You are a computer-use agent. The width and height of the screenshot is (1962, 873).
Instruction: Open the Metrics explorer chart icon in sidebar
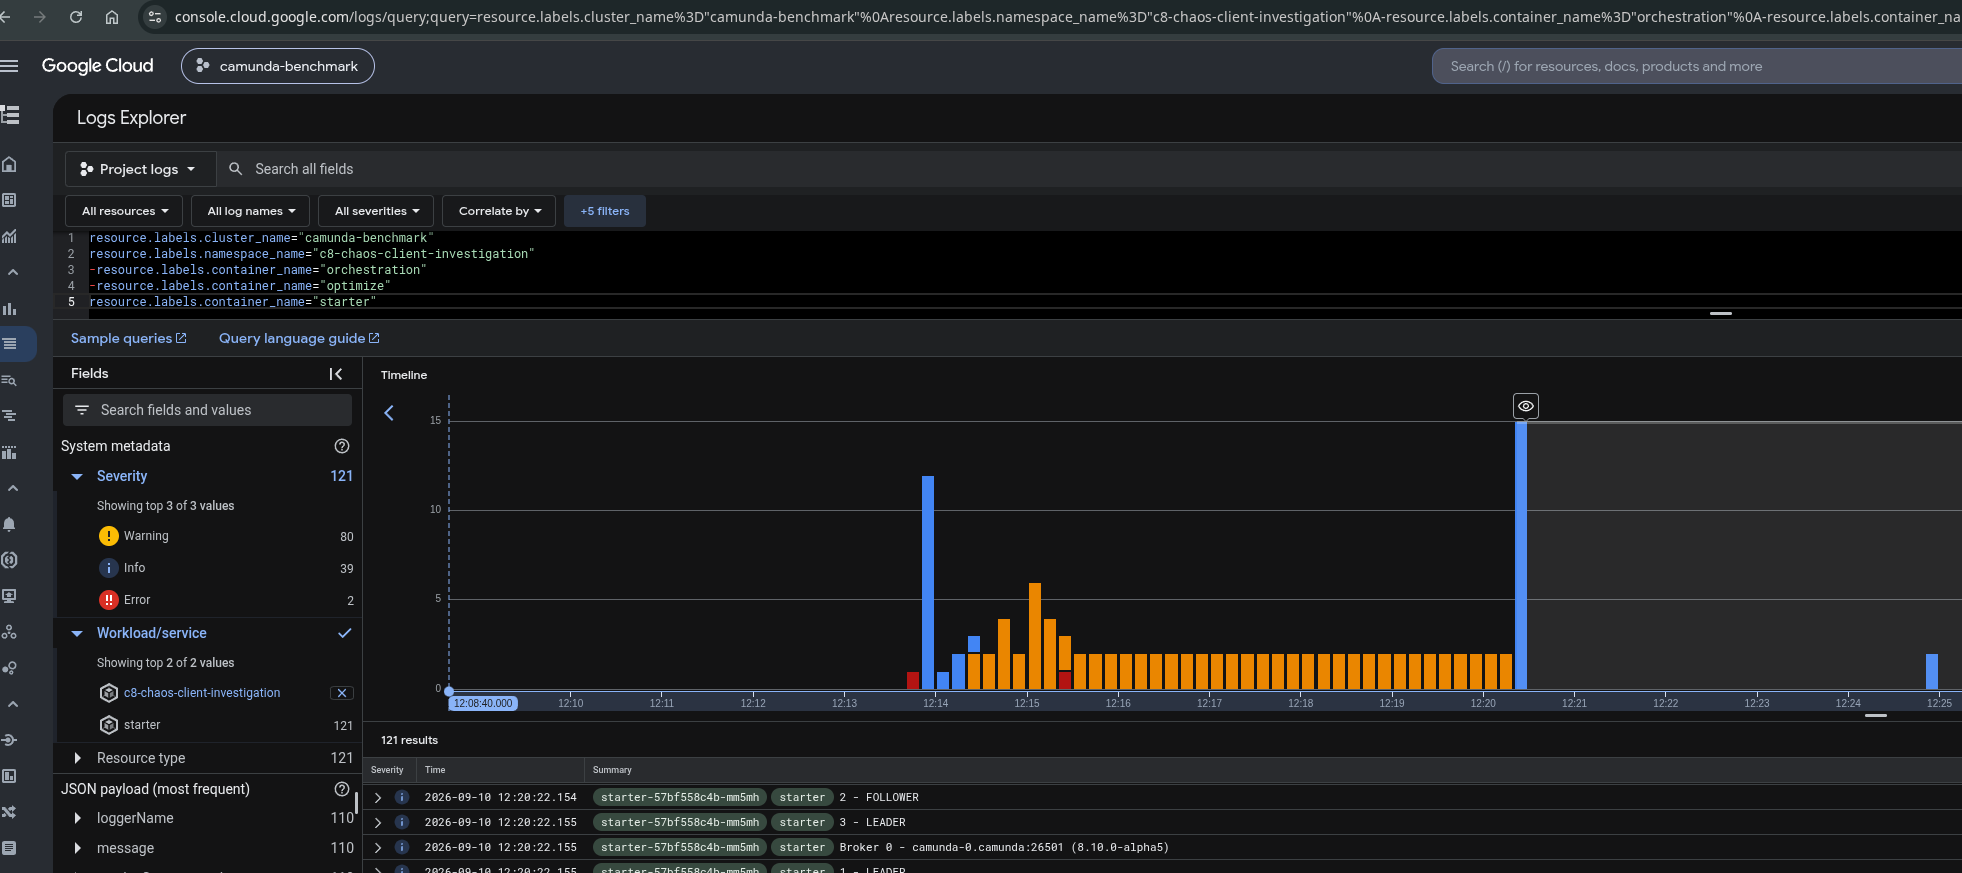[x=10, y=236]
